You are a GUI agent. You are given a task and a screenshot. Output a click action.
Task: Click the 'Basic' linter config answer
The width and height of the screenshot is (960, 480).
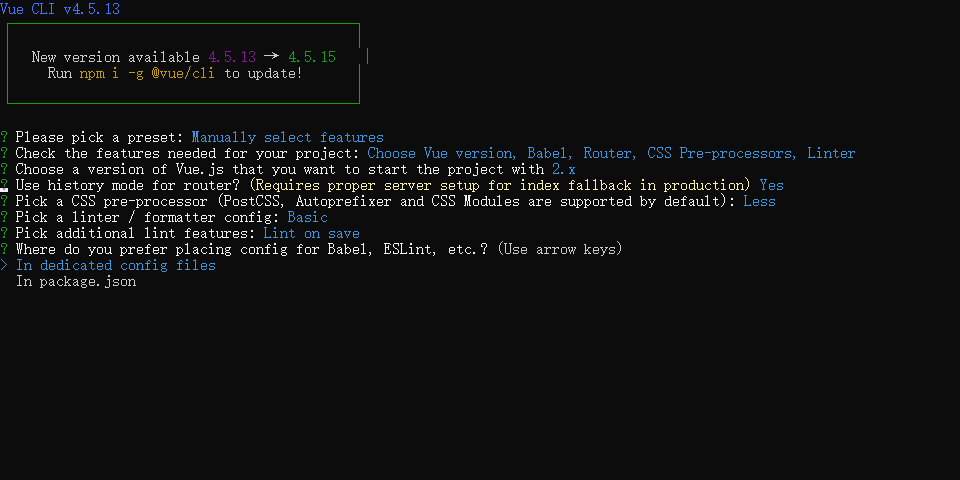click(308, 217)
